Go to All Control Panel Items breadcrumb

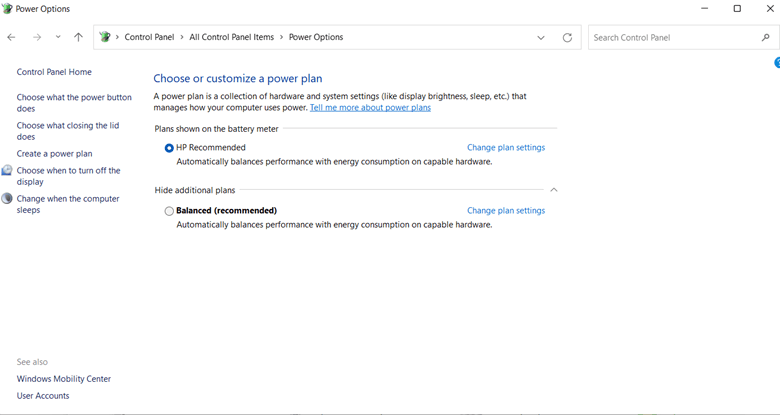point(231,37)
